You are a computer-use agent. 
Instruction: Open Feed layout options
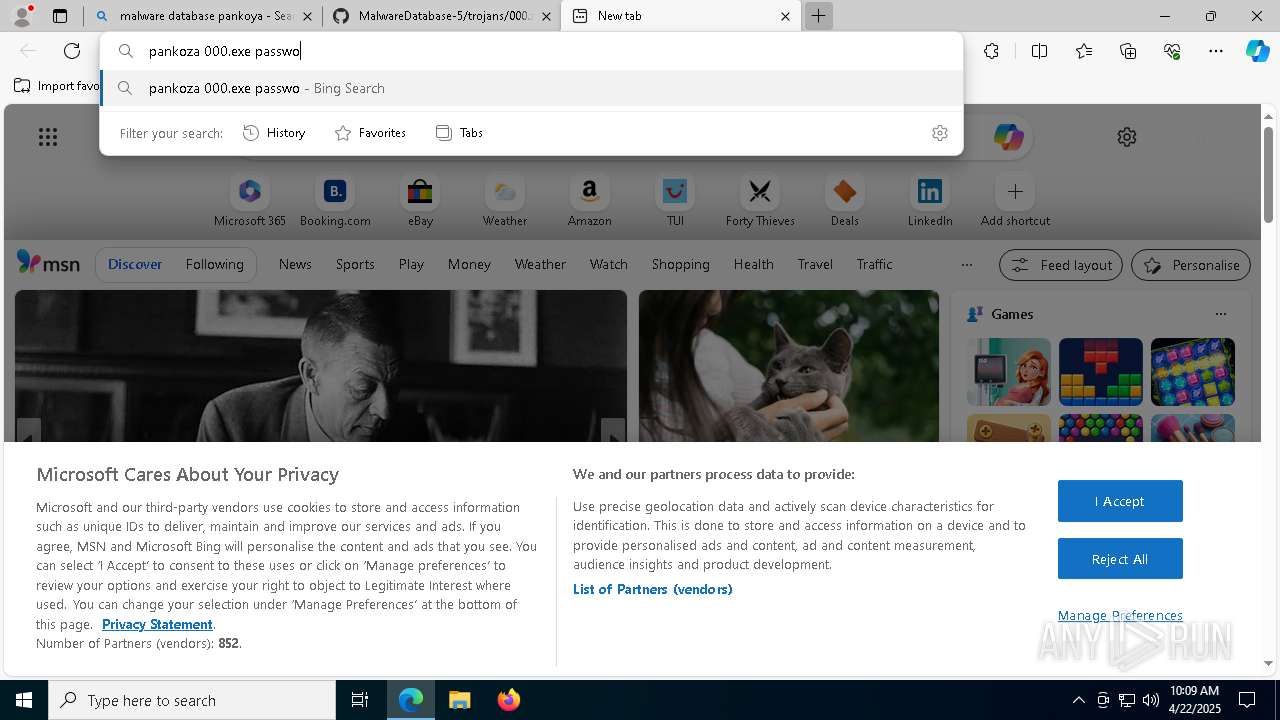tap(1061, 265)
